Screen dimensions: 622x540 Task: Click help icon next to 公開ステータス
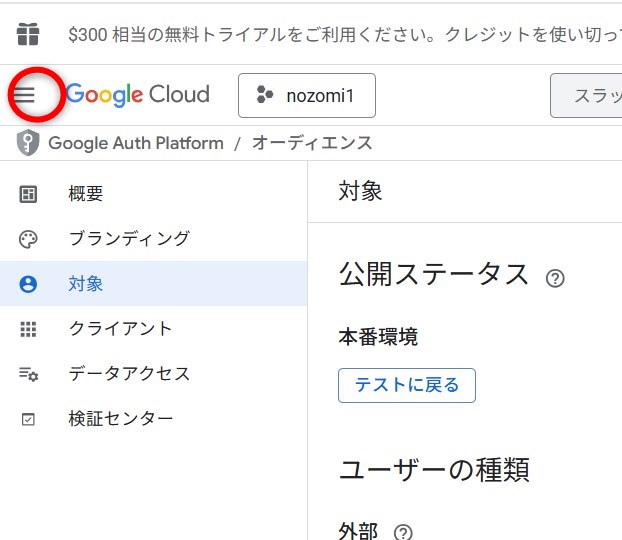pos(555,278)
